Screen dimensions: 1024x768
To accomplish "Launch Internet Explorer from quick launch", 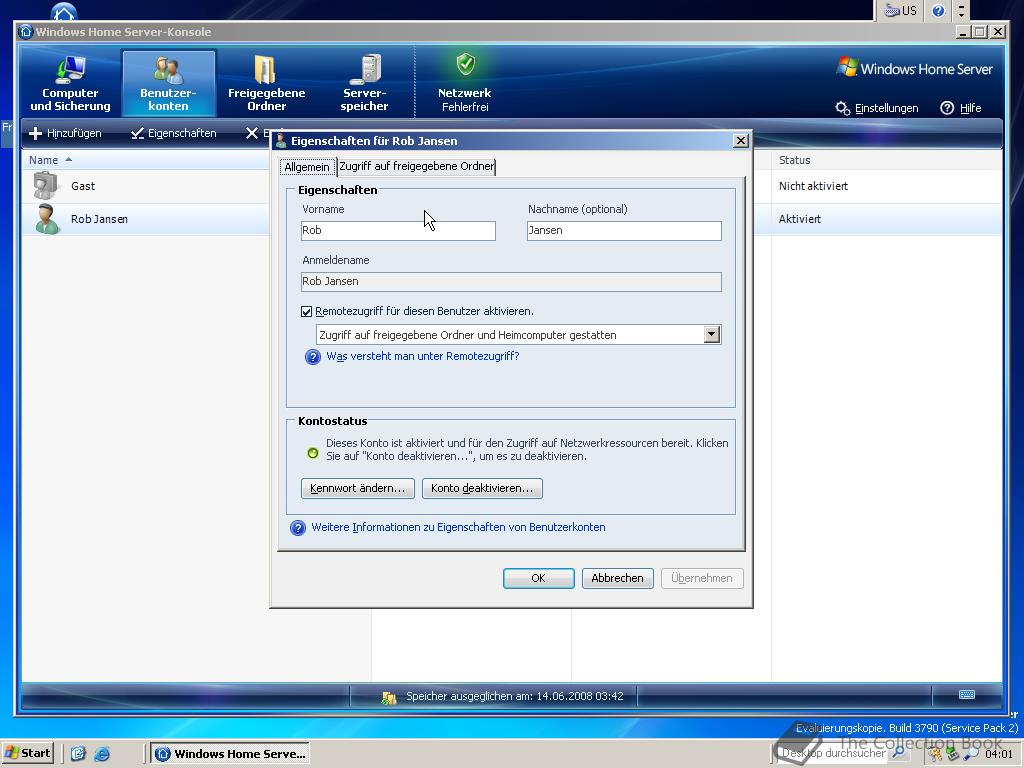I will click(x=102, y=754).
